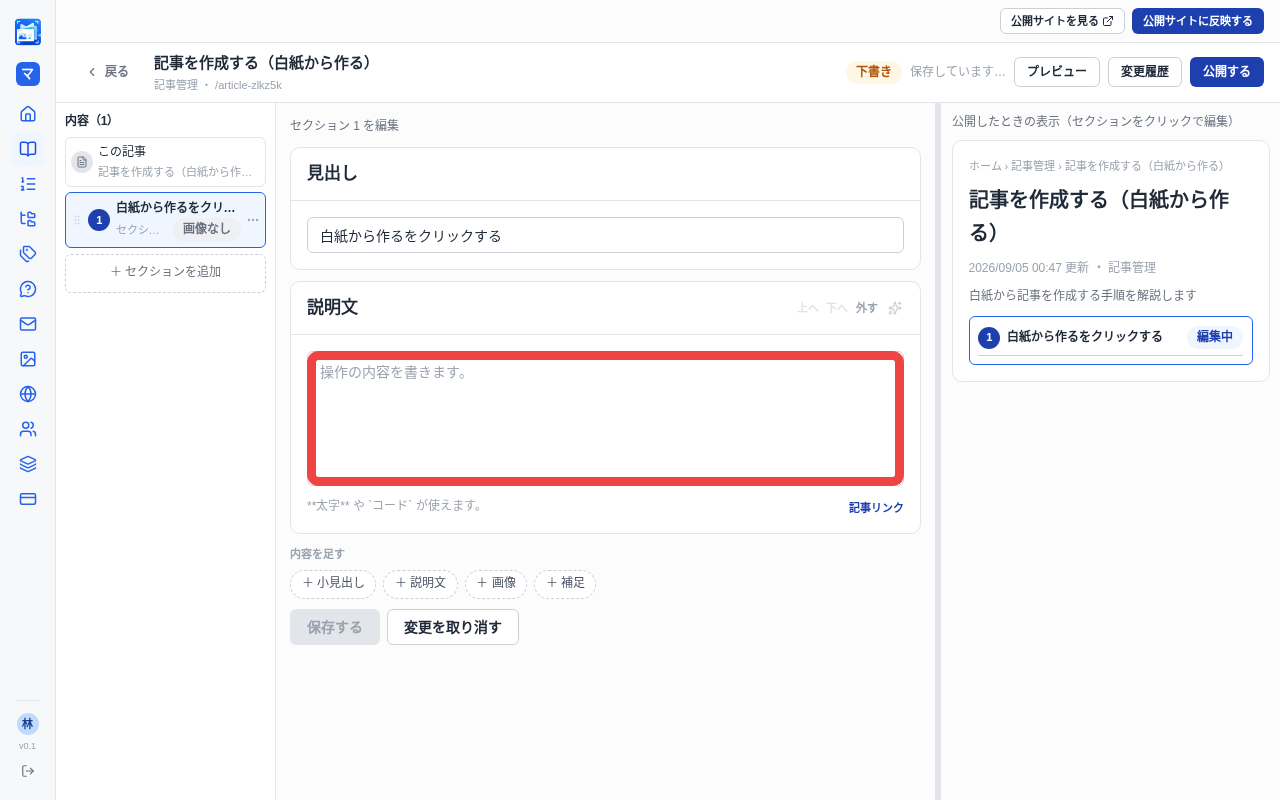
Task: Open the プレビュー preview
Action: coord(1057,72)
